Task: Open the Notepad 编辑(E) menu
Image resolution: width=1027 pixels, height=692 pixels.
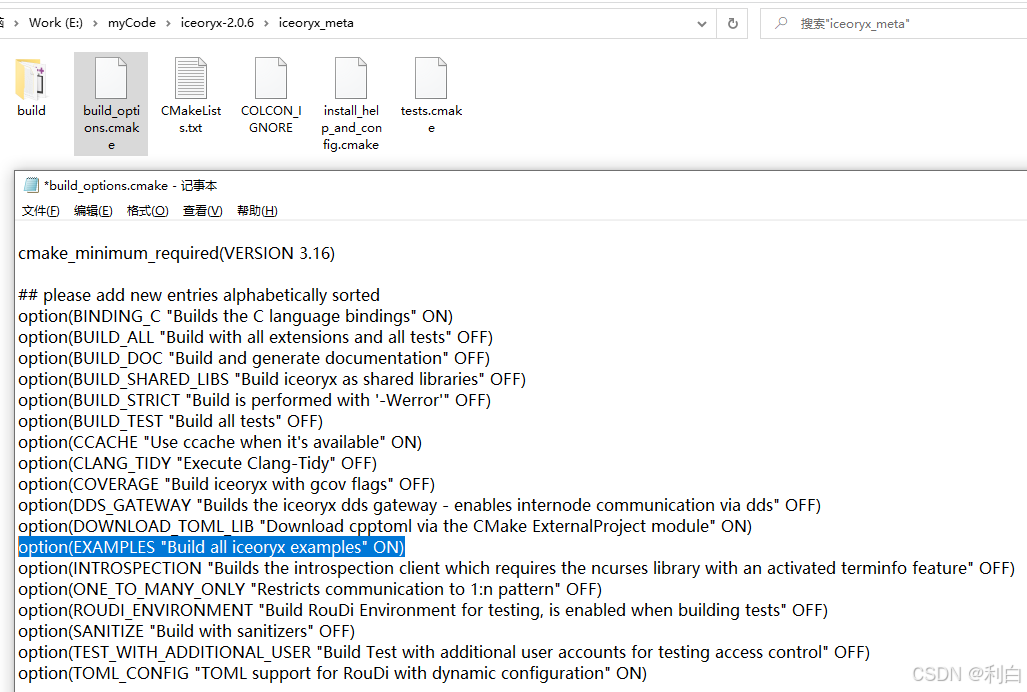Action: pyautogui.click(x=93, y=211)
